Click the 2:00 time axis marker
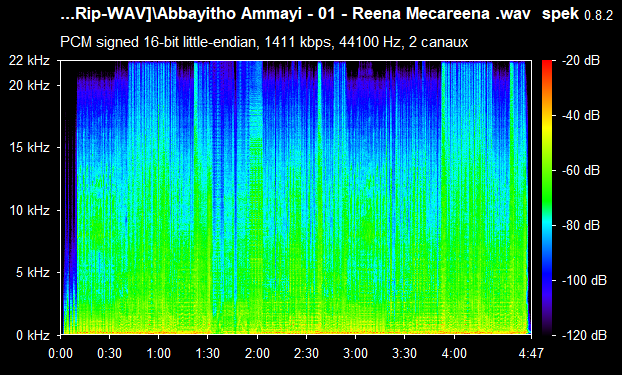This screenshot has width=622, height=375. click(x=257, y=353)
